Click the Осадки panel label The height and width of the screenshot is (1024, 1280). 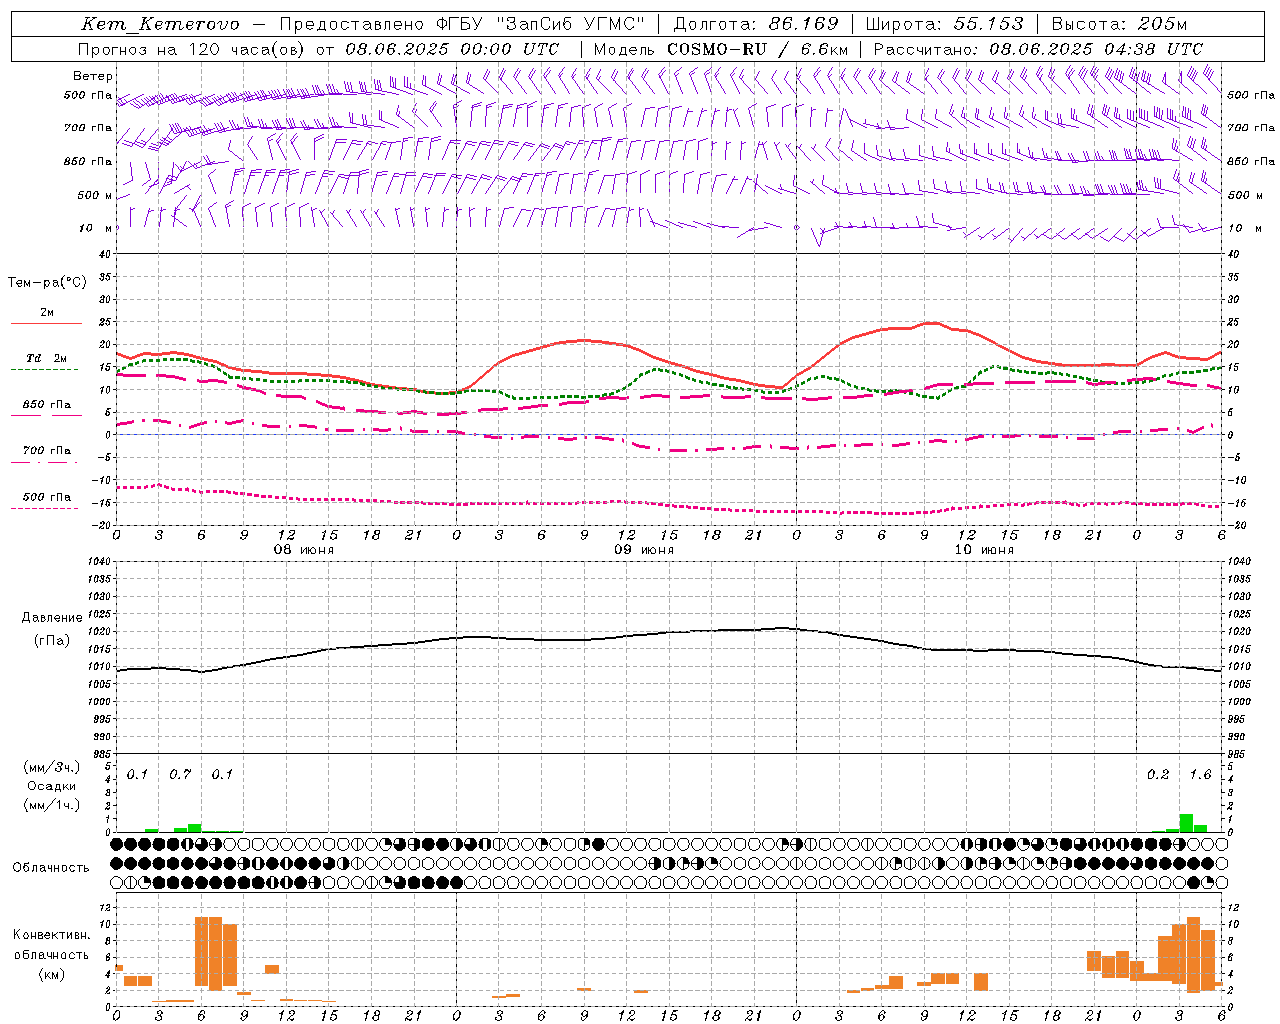coord(51,786)
